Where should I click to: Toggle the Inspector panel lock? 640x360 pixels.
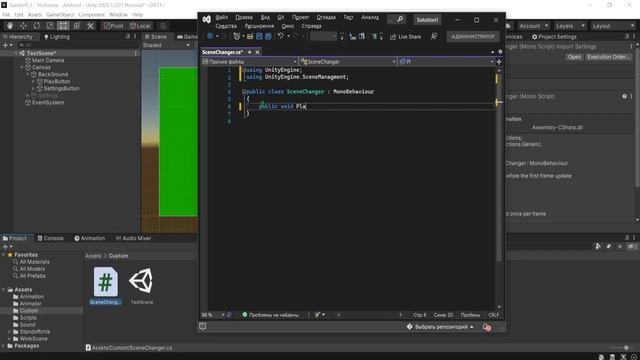tap(627, 36)
